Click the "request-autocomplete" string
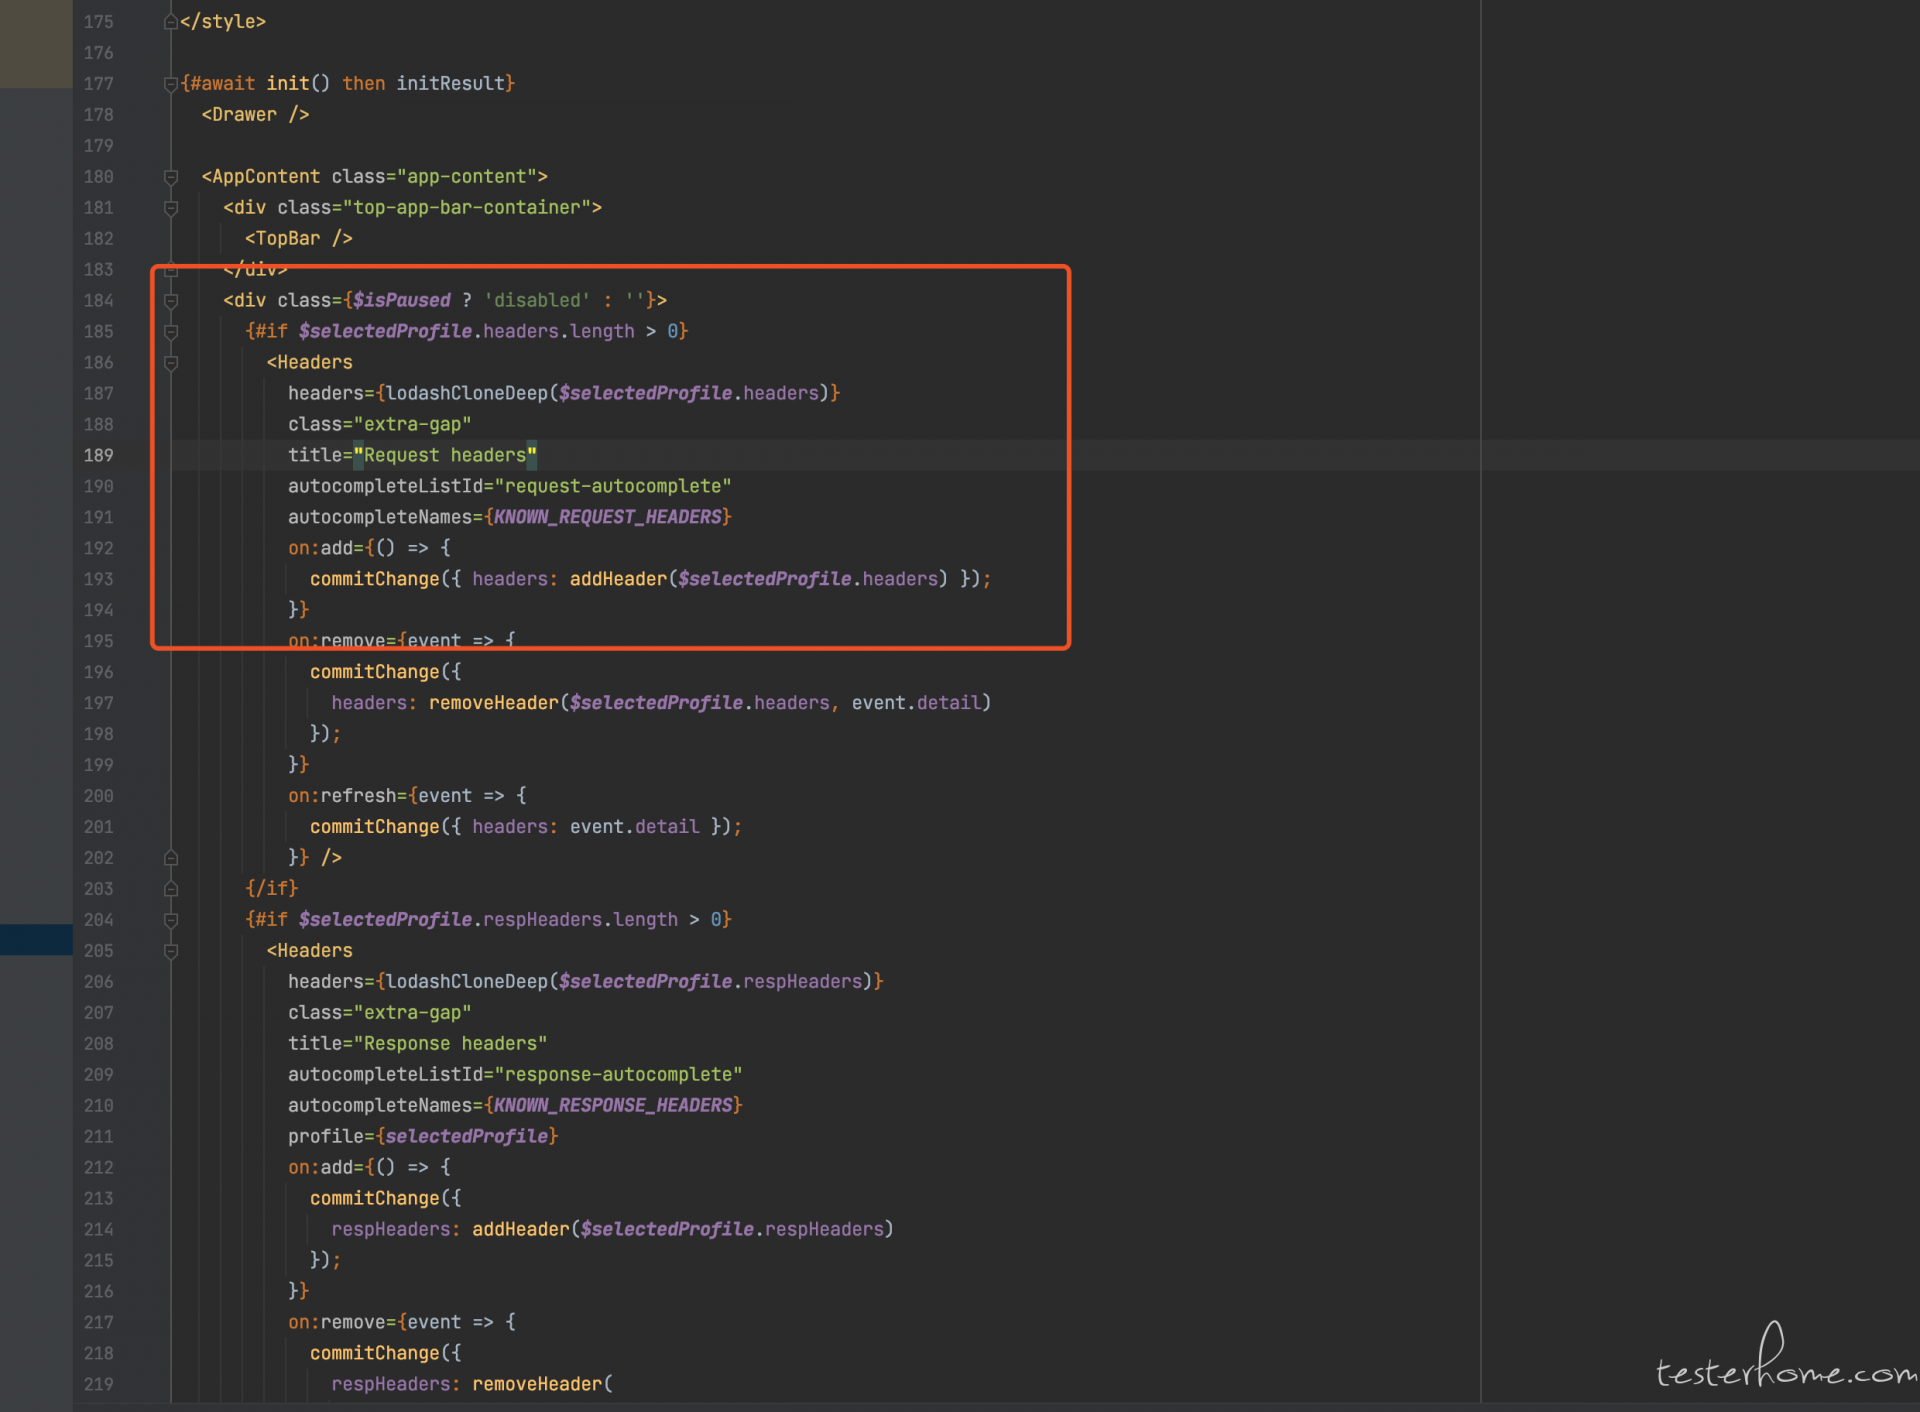 [x=613, y=487]
